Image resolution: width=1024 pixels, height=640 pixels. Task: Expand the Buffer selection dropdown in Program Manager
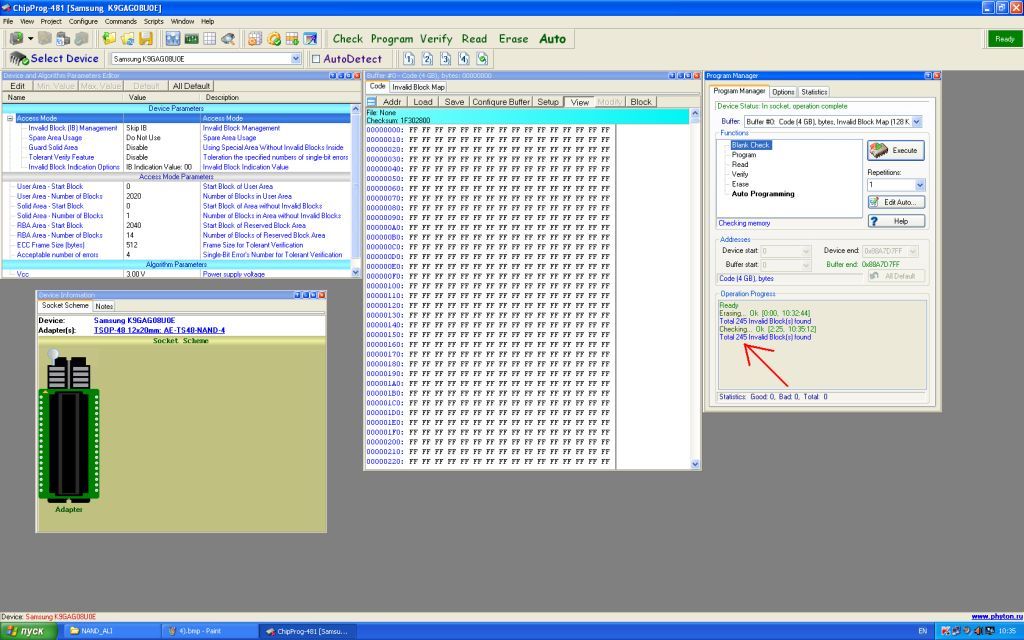pyautogui.click(x=916, y=121)
